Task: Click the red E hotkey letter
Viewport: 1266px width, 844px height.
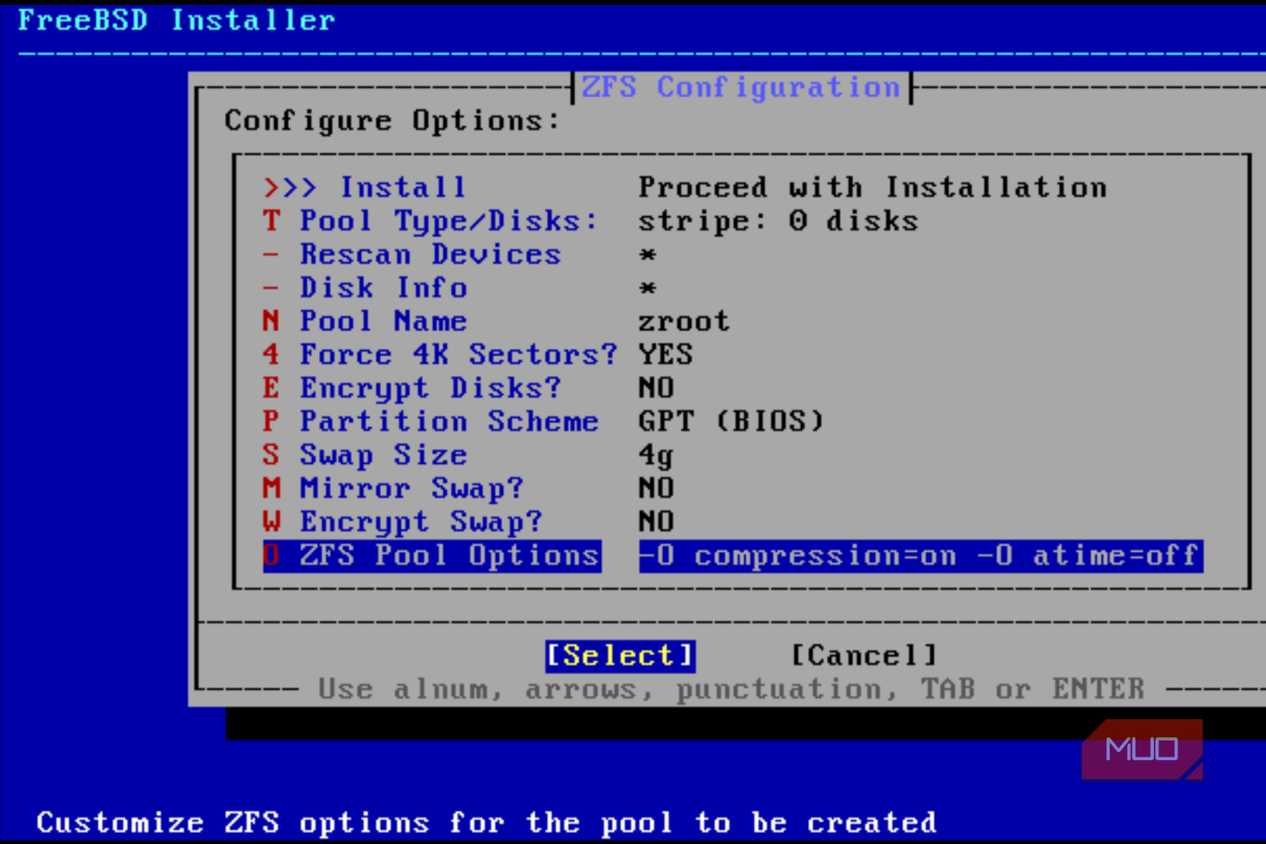Action: 272,388
